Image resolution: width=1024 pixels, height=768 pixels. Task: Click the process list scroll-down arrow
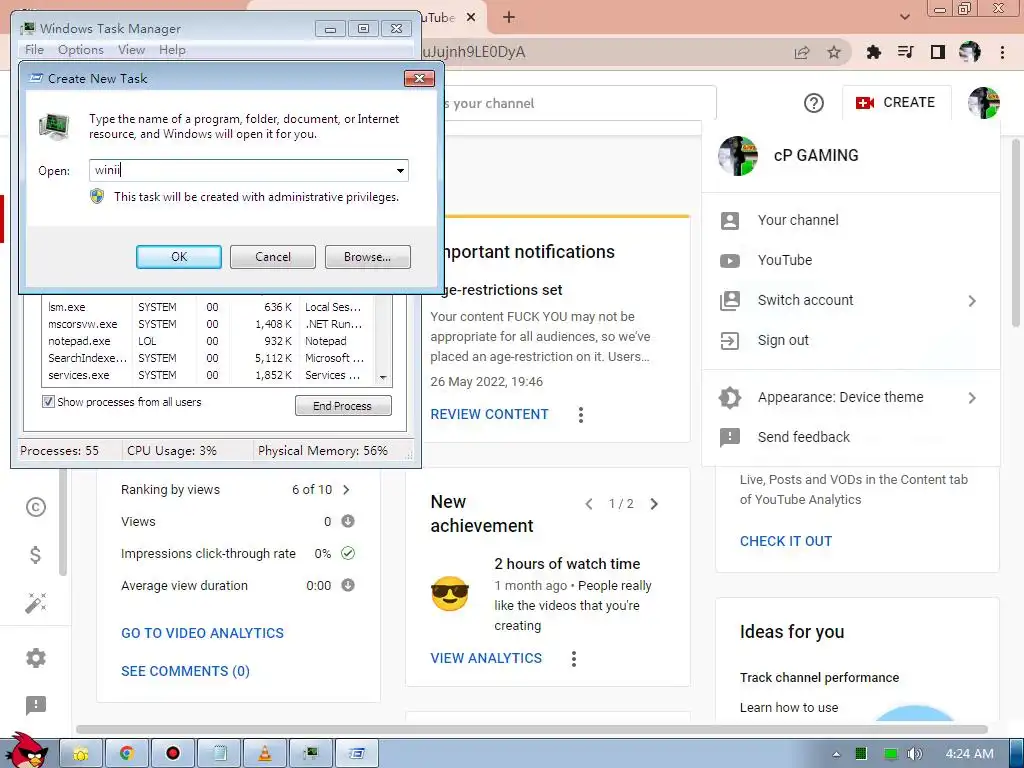383,377
